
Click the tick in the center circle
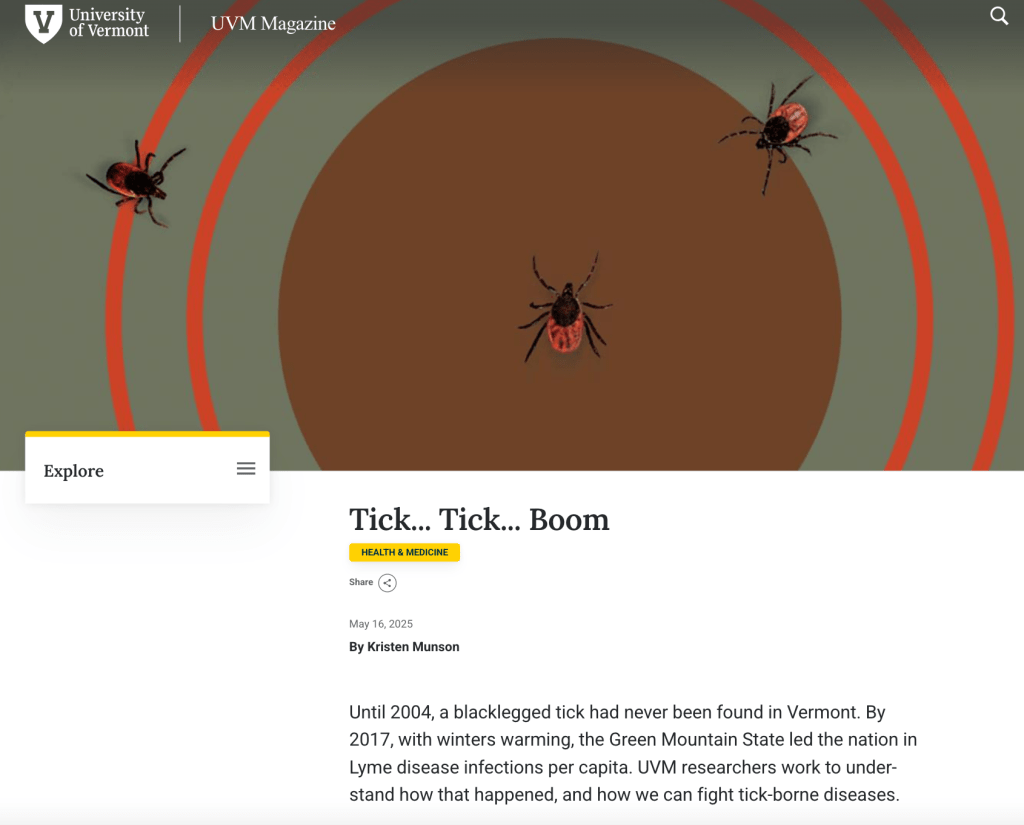click(x=565, y=308)
